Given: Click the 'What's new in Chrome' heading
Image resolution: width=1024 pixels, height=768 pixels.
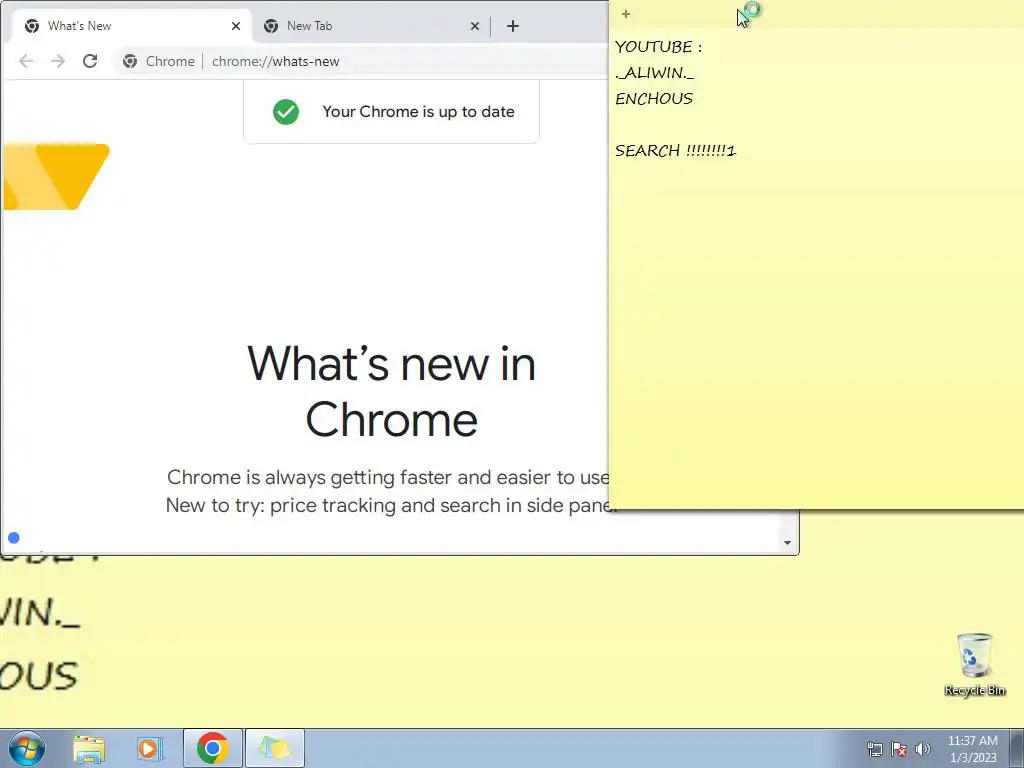Looking at the screenshot, I should pos(391,391).
